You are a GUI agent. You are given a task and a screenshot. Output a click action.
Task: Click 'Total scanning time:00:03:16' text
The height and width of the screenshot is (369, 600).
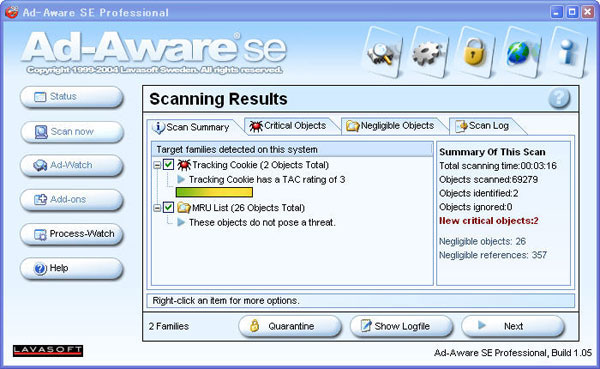(498, 166)
